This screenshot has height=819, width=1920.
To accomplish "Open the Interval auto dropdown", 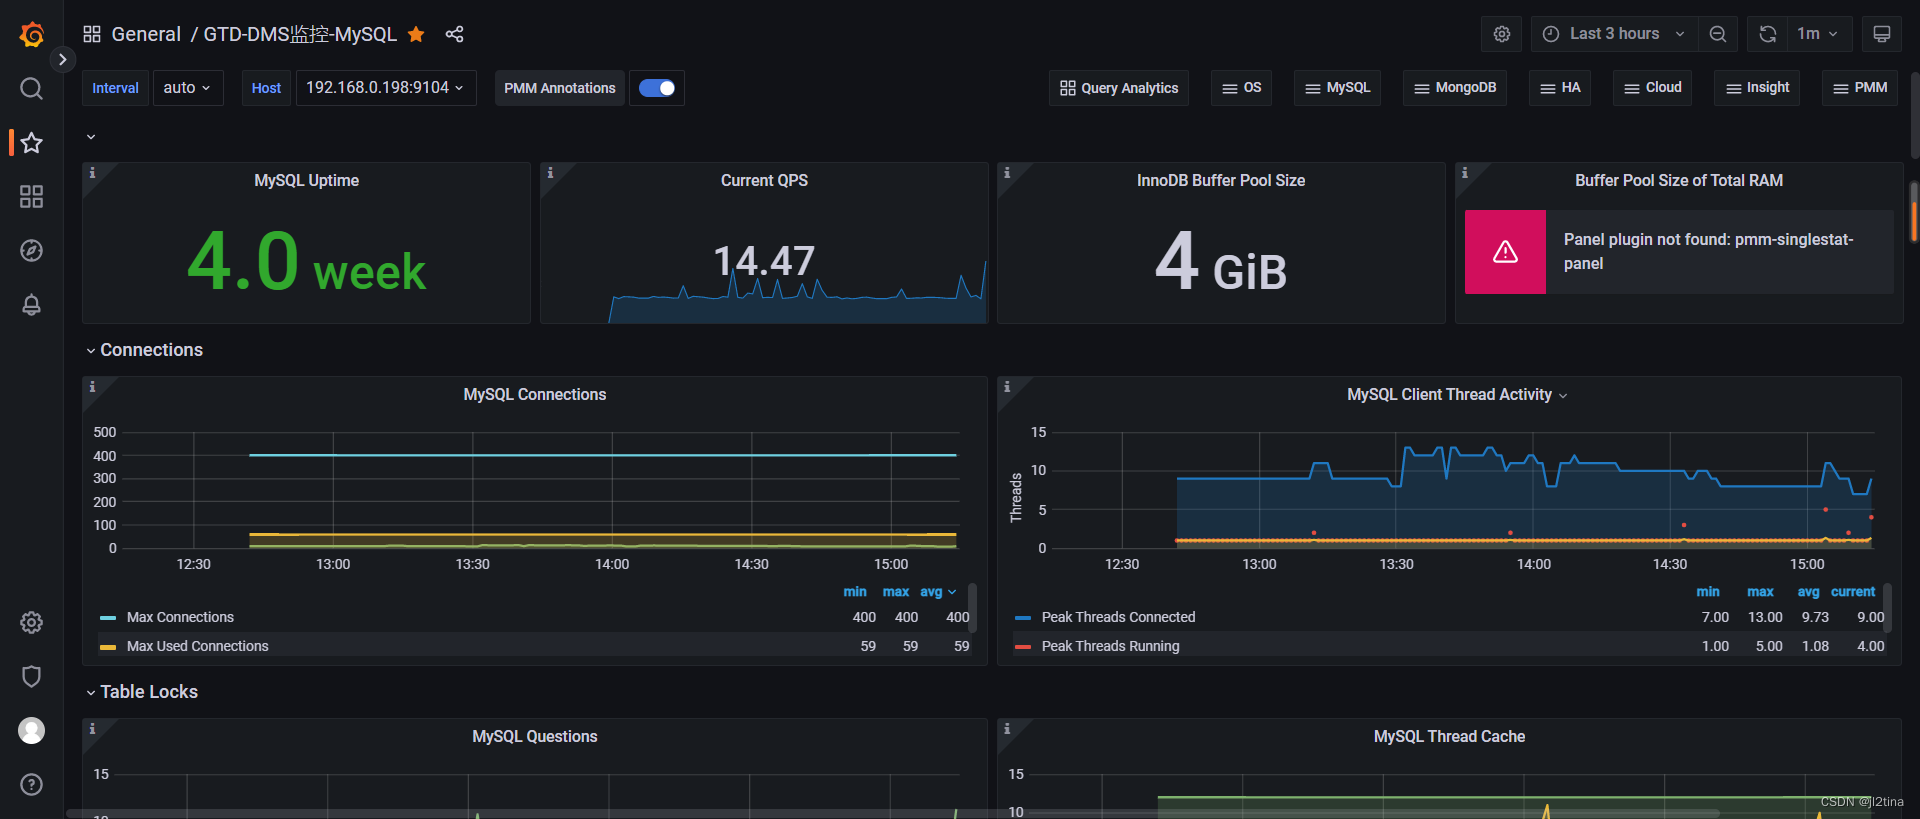I will click(x=187, y=88).
